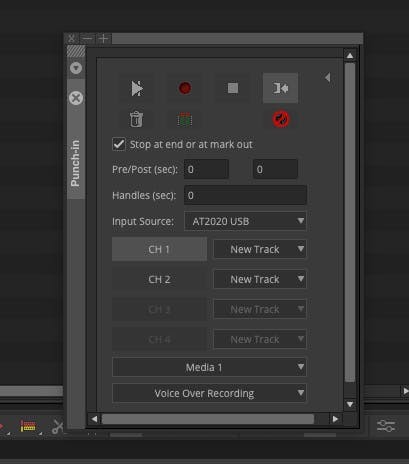Click the red and yellow track icon in bottom toolbar
Viewport: 409px width, 464px height.
28,426
